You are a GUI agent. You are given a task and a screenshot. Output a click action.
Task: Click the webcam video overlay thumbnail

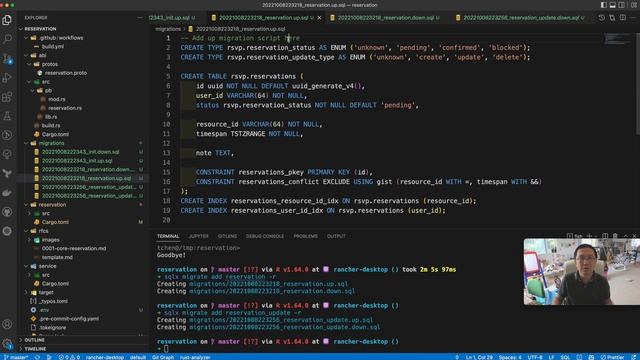(x=582, y=271)
